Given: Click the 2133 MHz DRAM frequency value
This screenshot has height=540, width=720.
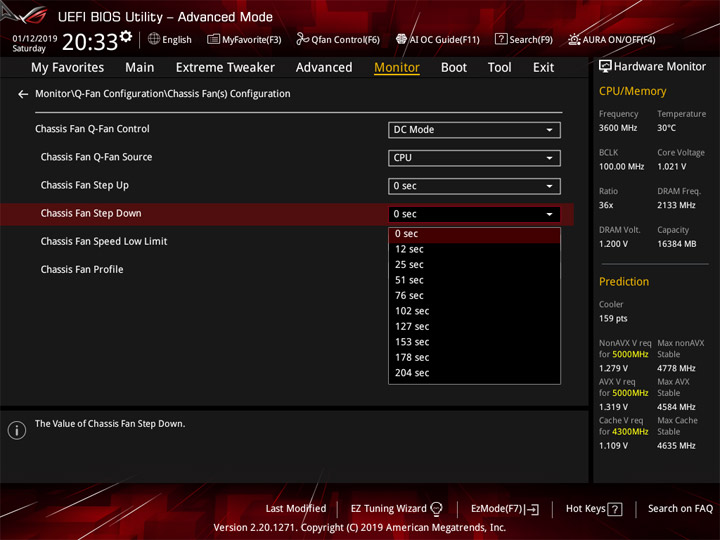Looking at the screenshot, I should pyautogui.click(x=676, y=205).
